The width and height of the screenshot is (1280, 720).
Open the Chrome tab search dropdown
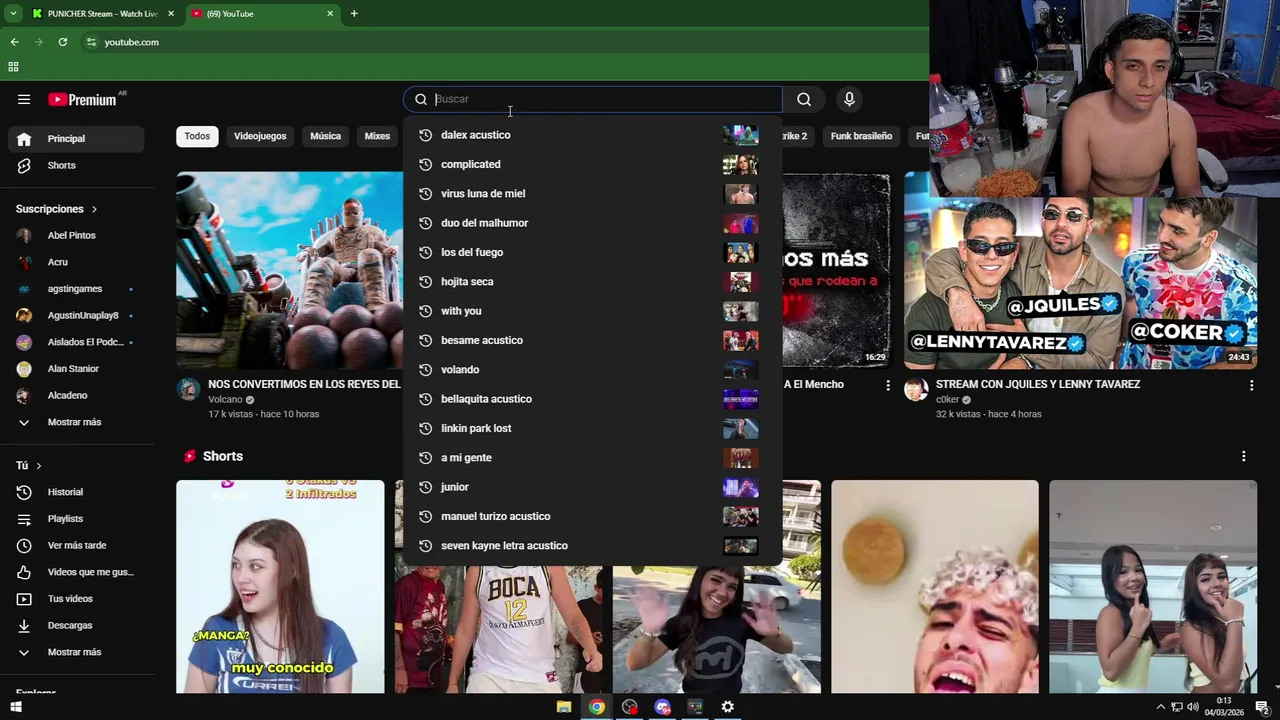coord(13,14)
